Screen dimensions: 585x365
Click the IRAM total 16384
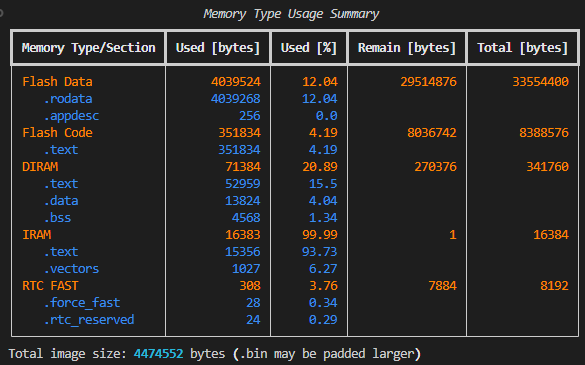point(551,235)
